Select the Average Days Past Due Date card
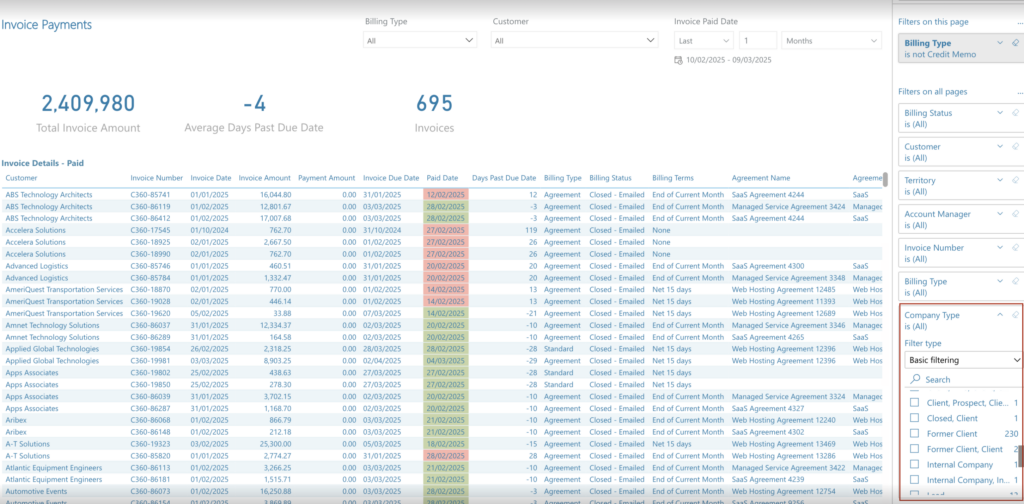This screenshot has height=504, width=1024. pyautogui.click(x=254, y=112)
